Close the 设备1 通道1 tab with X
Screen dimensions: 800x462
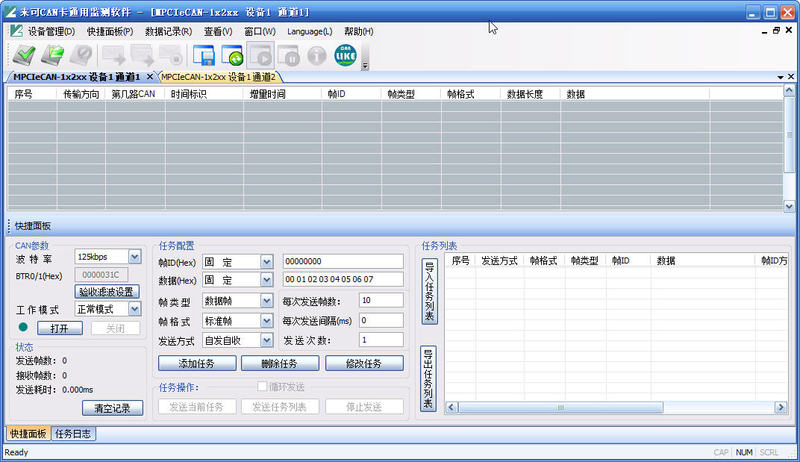149,76
